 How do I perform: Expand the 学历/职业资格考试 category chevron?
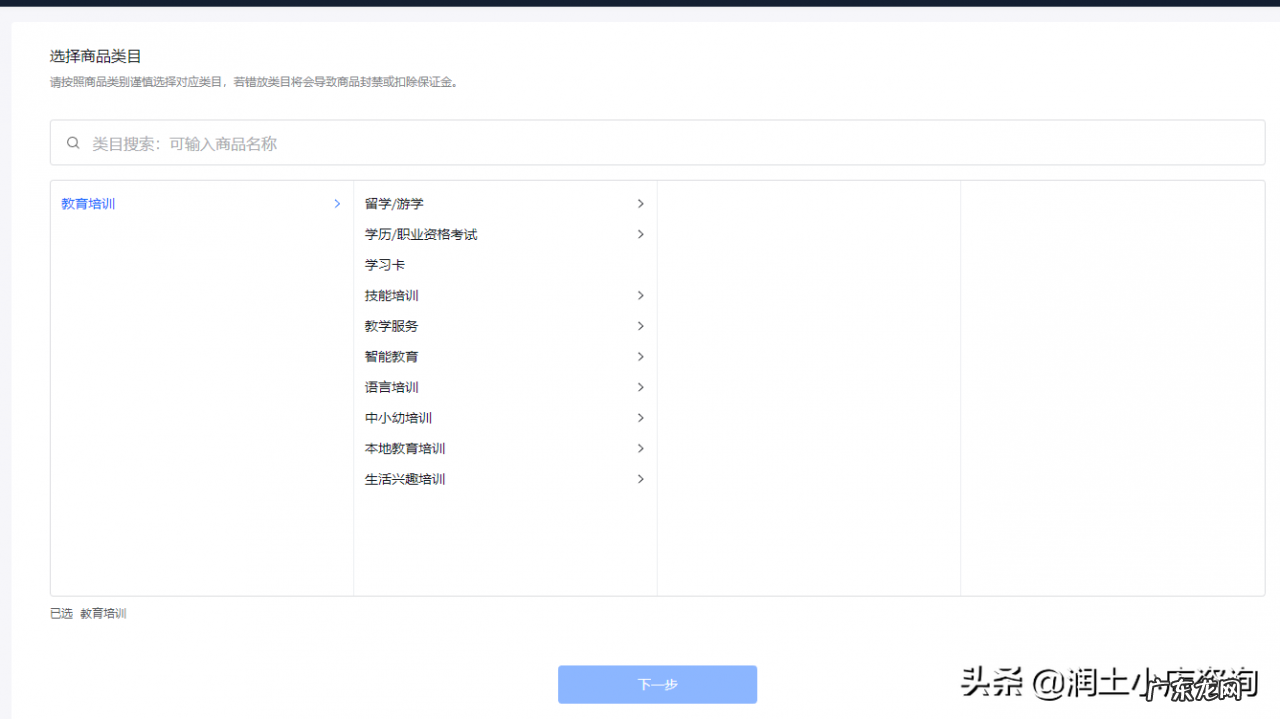(641, 234)
